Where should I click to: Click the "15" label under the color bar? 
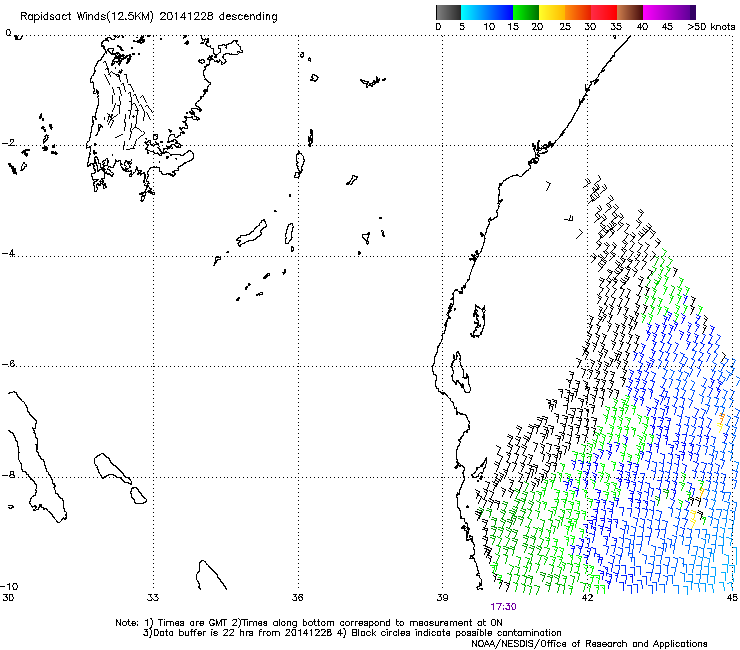coord(513,27)
